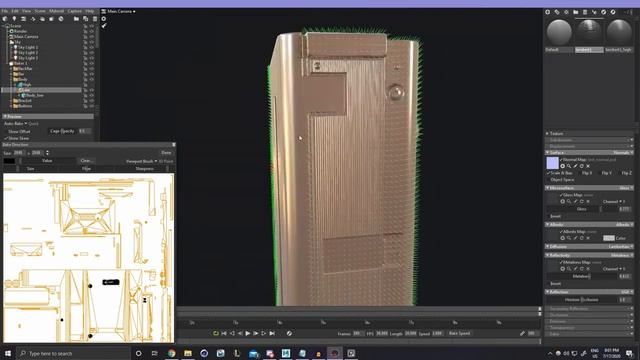Image resolution: width=640 pixels, height=360 pixels.
Task: Click the duplicate object icon in scene toolbar
Action: [85, 19]
